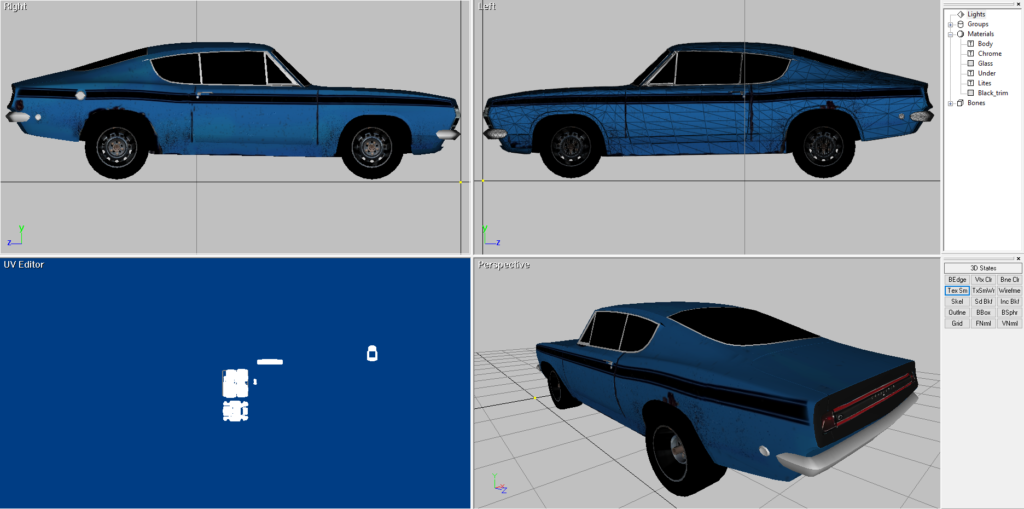
Task: Click the Groups cylinder icon
Action: click(960, 24)
